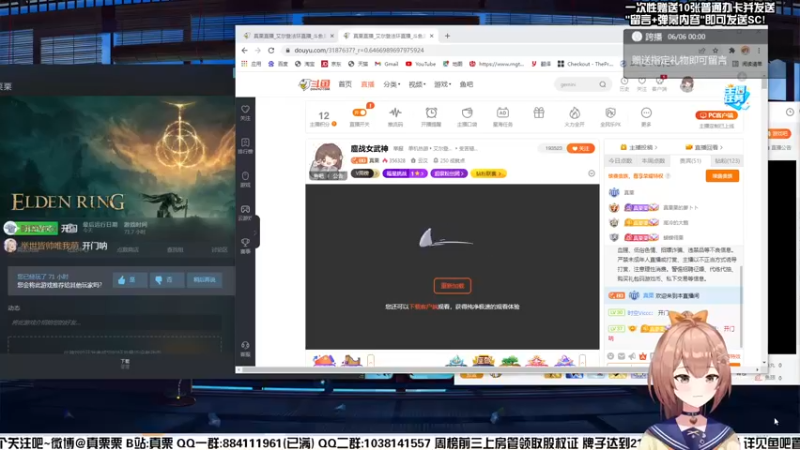
Task: Click the orange button in the 贵宾 panel
Action: pyautogui.click(x=722, y=176)
